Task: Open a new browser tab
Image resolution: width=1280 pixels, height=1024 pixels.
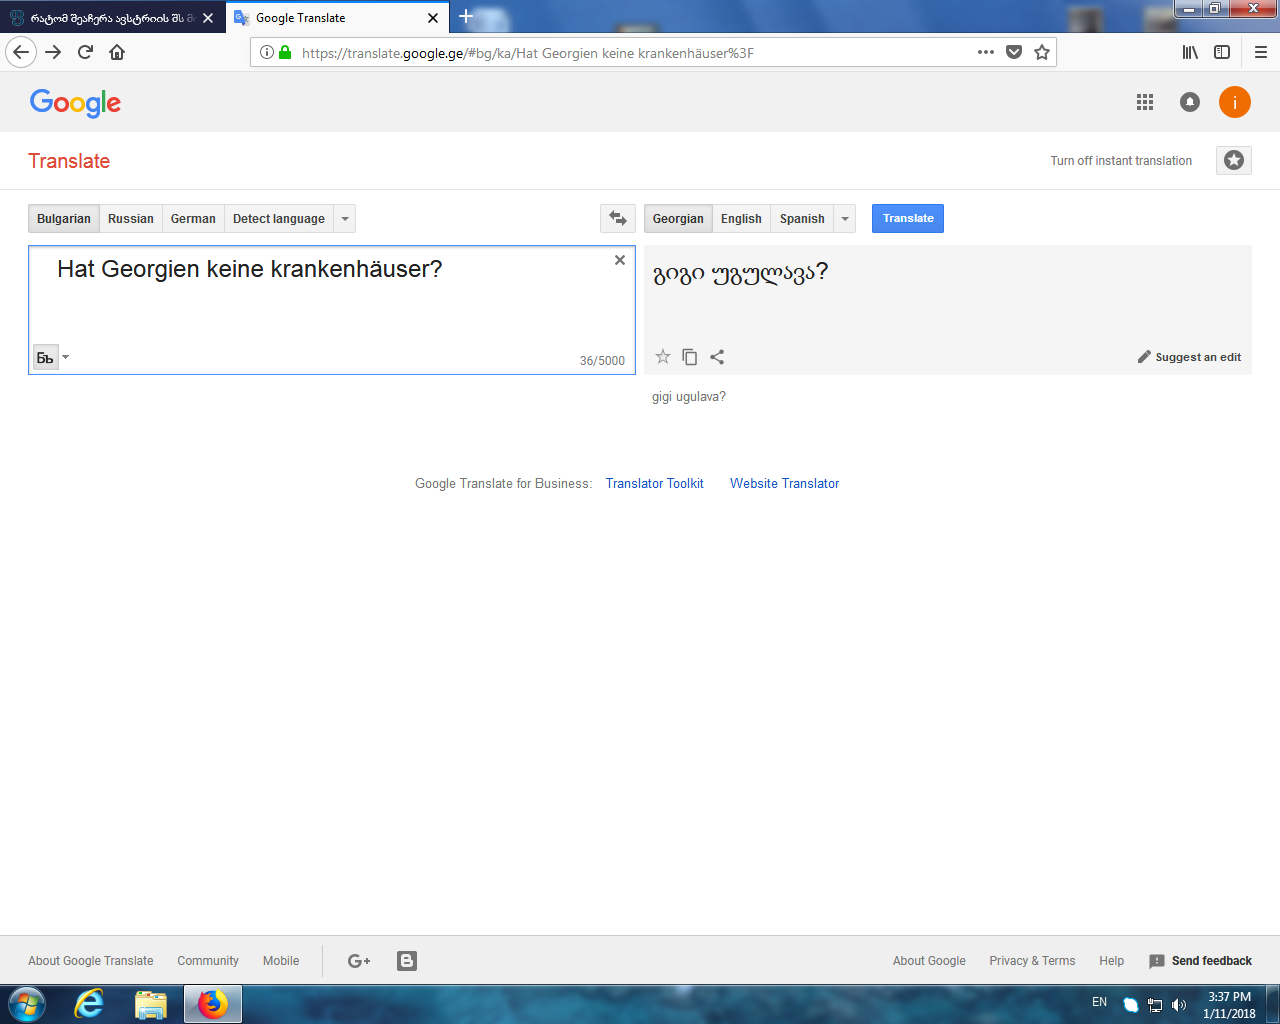Action: 466,17
